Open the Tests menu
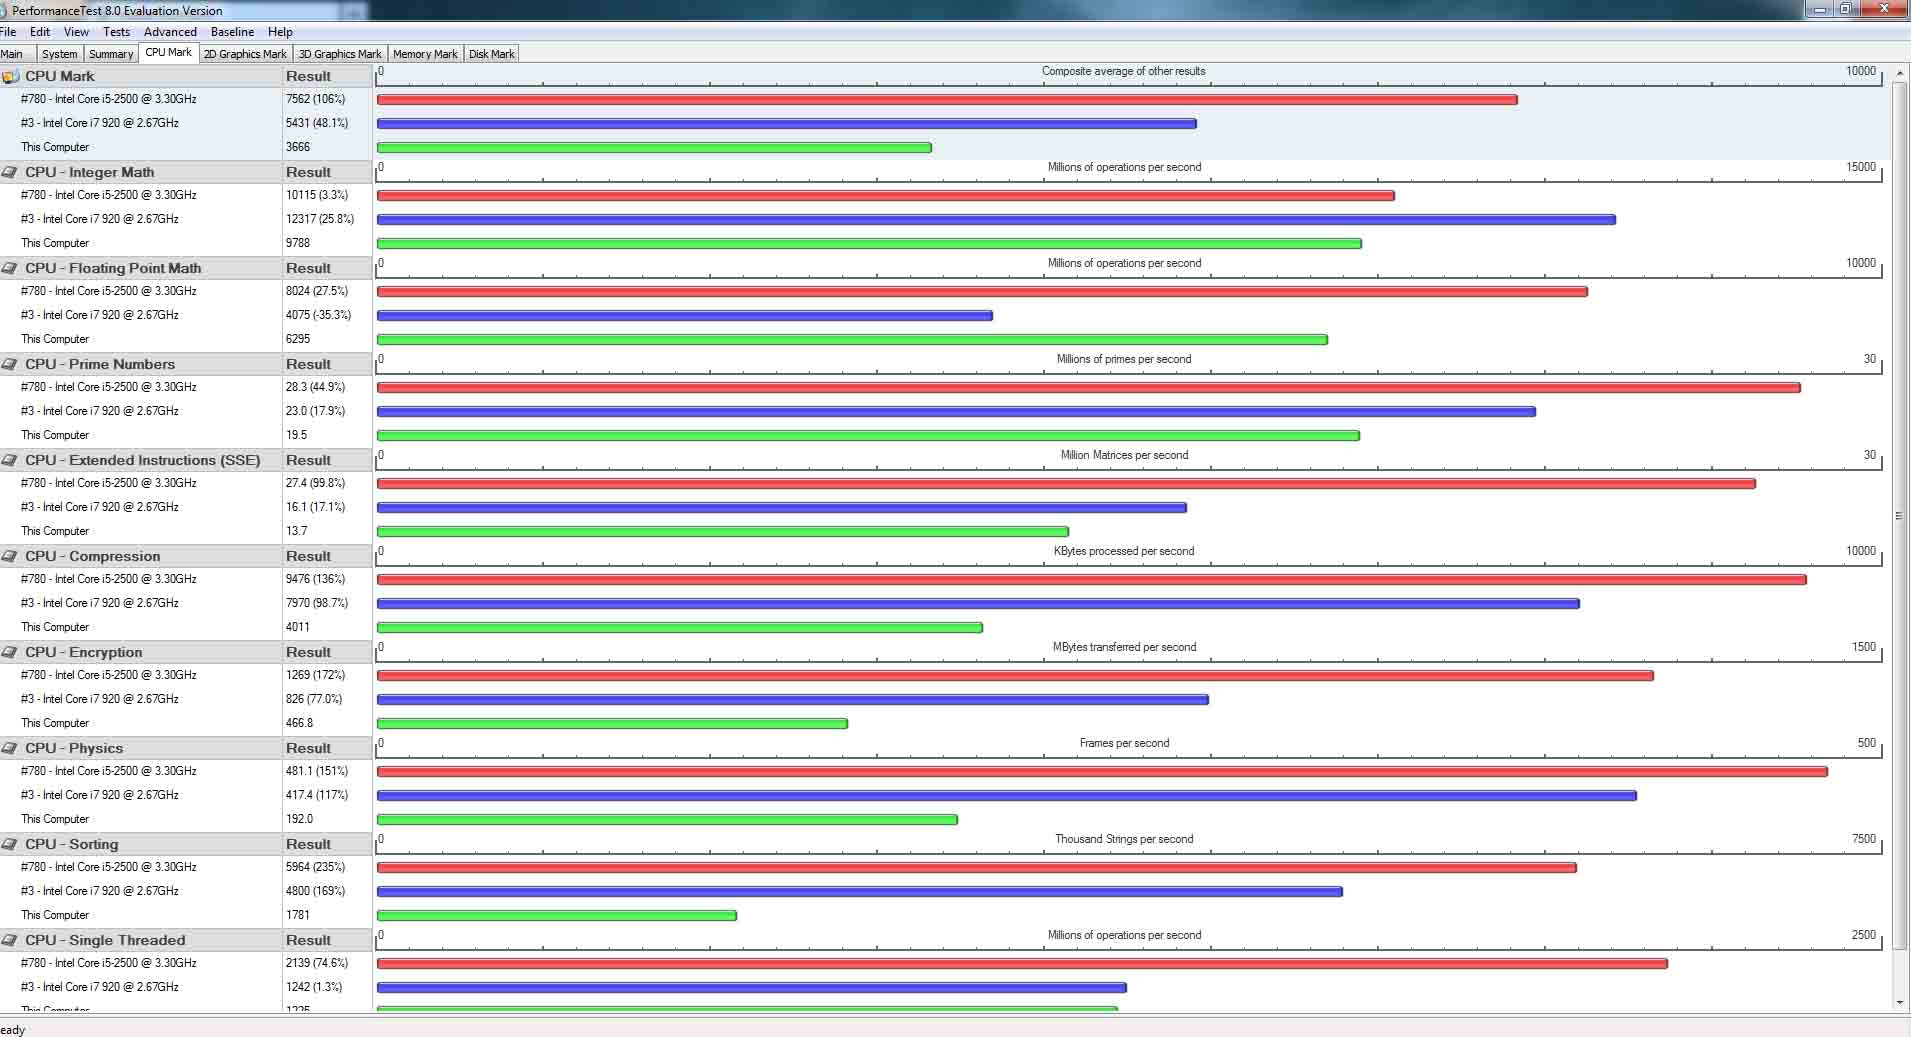 tap(116, 32)
